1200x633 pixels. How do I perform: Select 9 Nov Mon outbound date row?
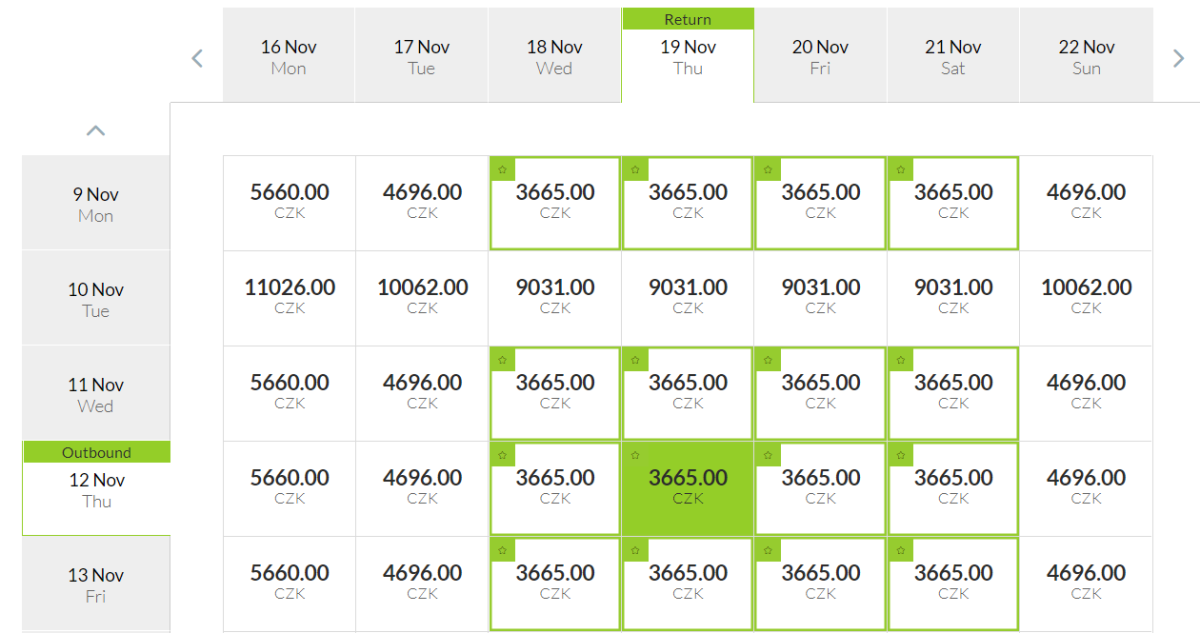coord(96,204)
